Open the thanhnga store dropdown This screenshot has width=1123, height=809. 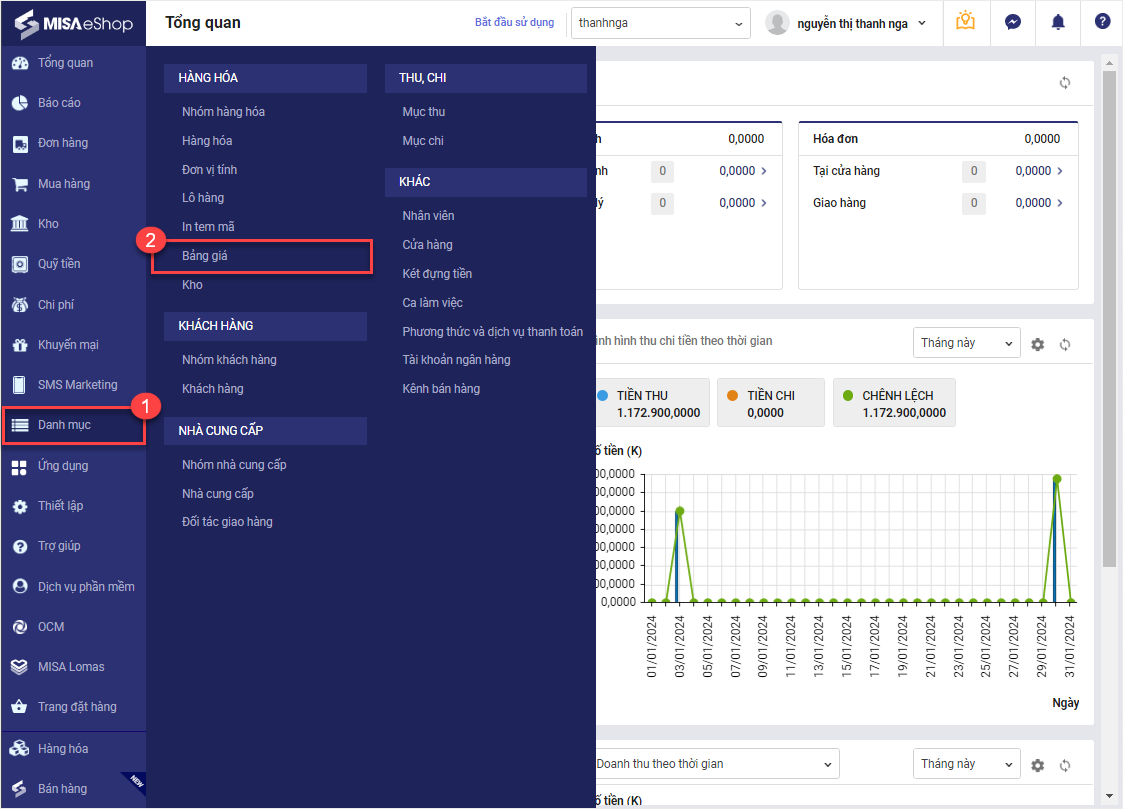point(660,23)
